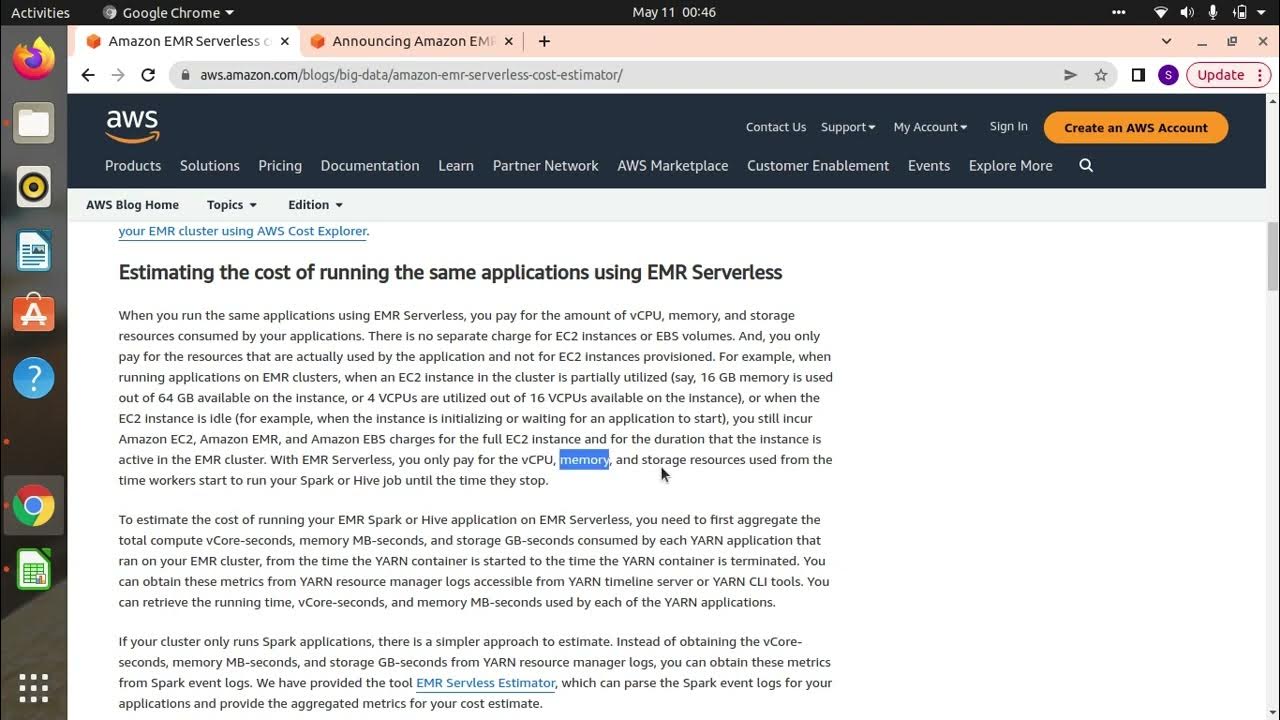Image resolution: width=1280 pixels, height=720 pixels.
Task: Open Files from the dock
Action: click(33, 123)
